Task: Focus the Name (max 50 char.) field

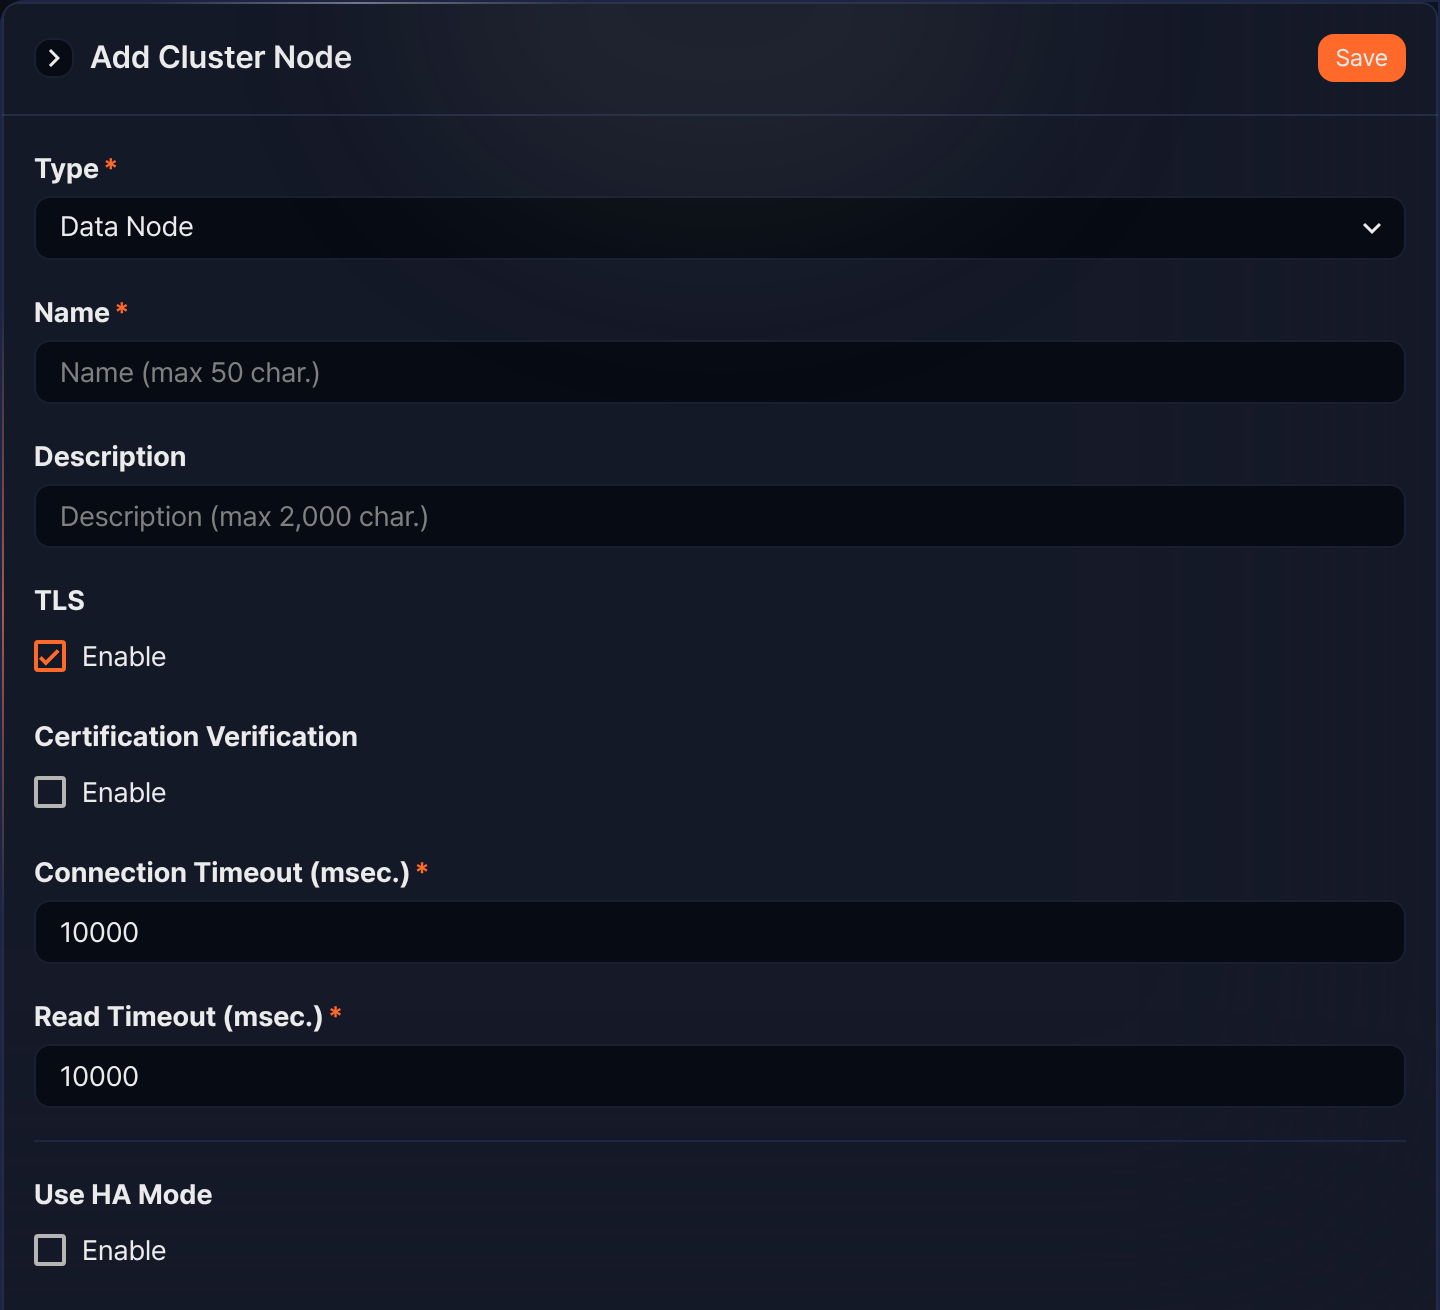Action: pyautogui.click(x=719, y=372)
